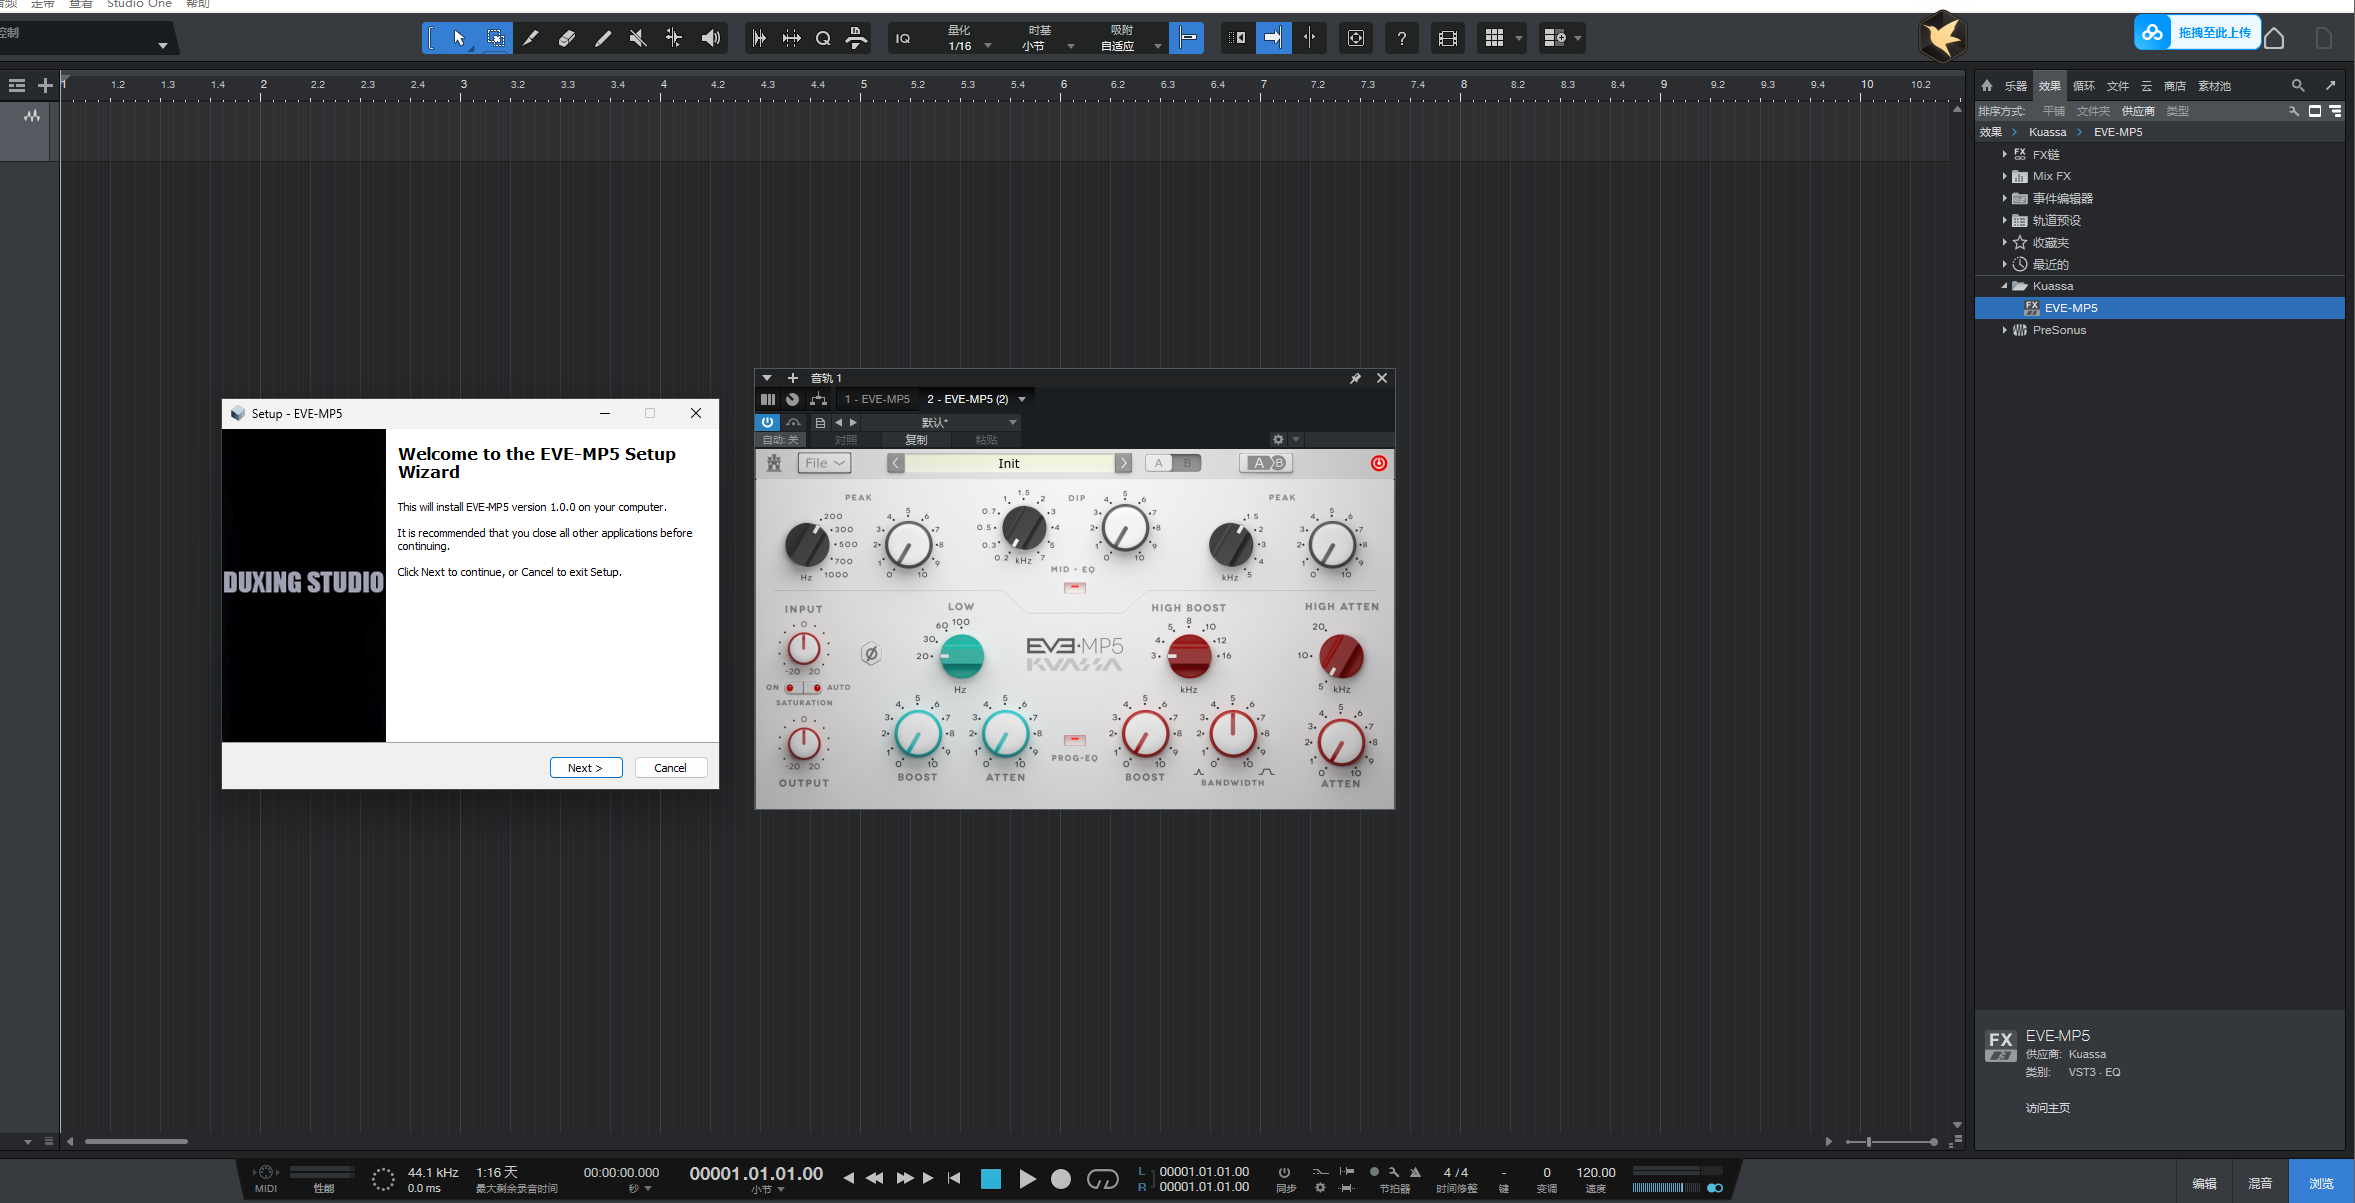Toggle snap to grid button in toolbar
The width and height of the screenshot is (2355, 1203).
point(1187,38)
